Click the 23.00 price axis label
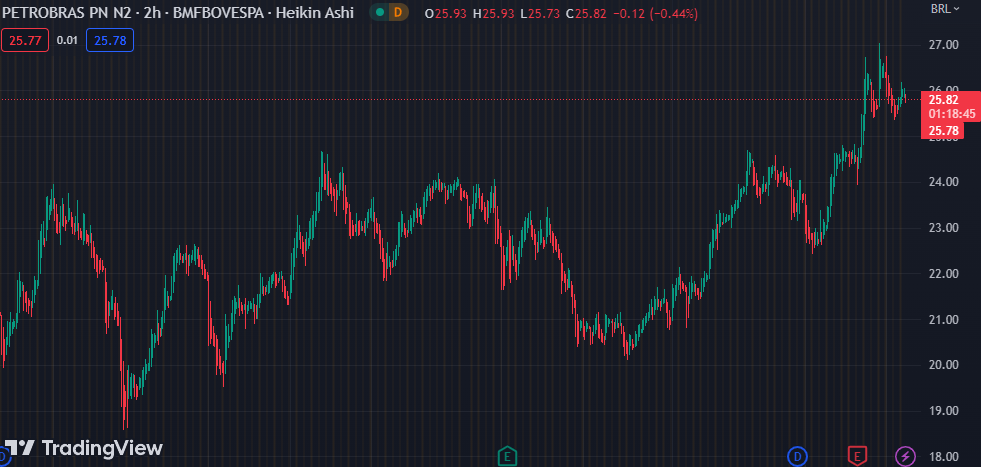The image size is (981, 467). tap(943, 228)
